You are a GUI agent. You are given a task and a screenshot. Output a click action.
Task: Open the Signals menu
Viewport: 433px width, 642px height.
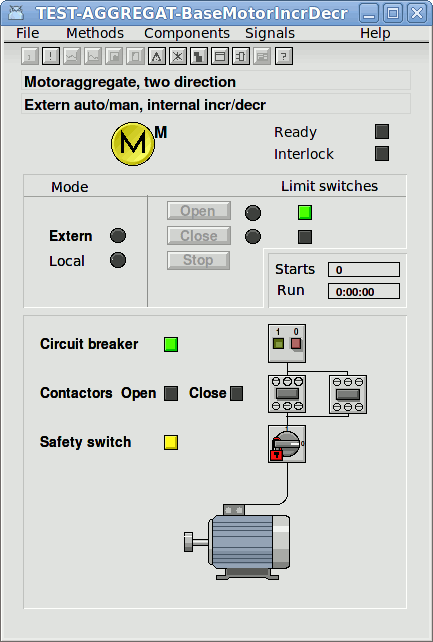270,33
